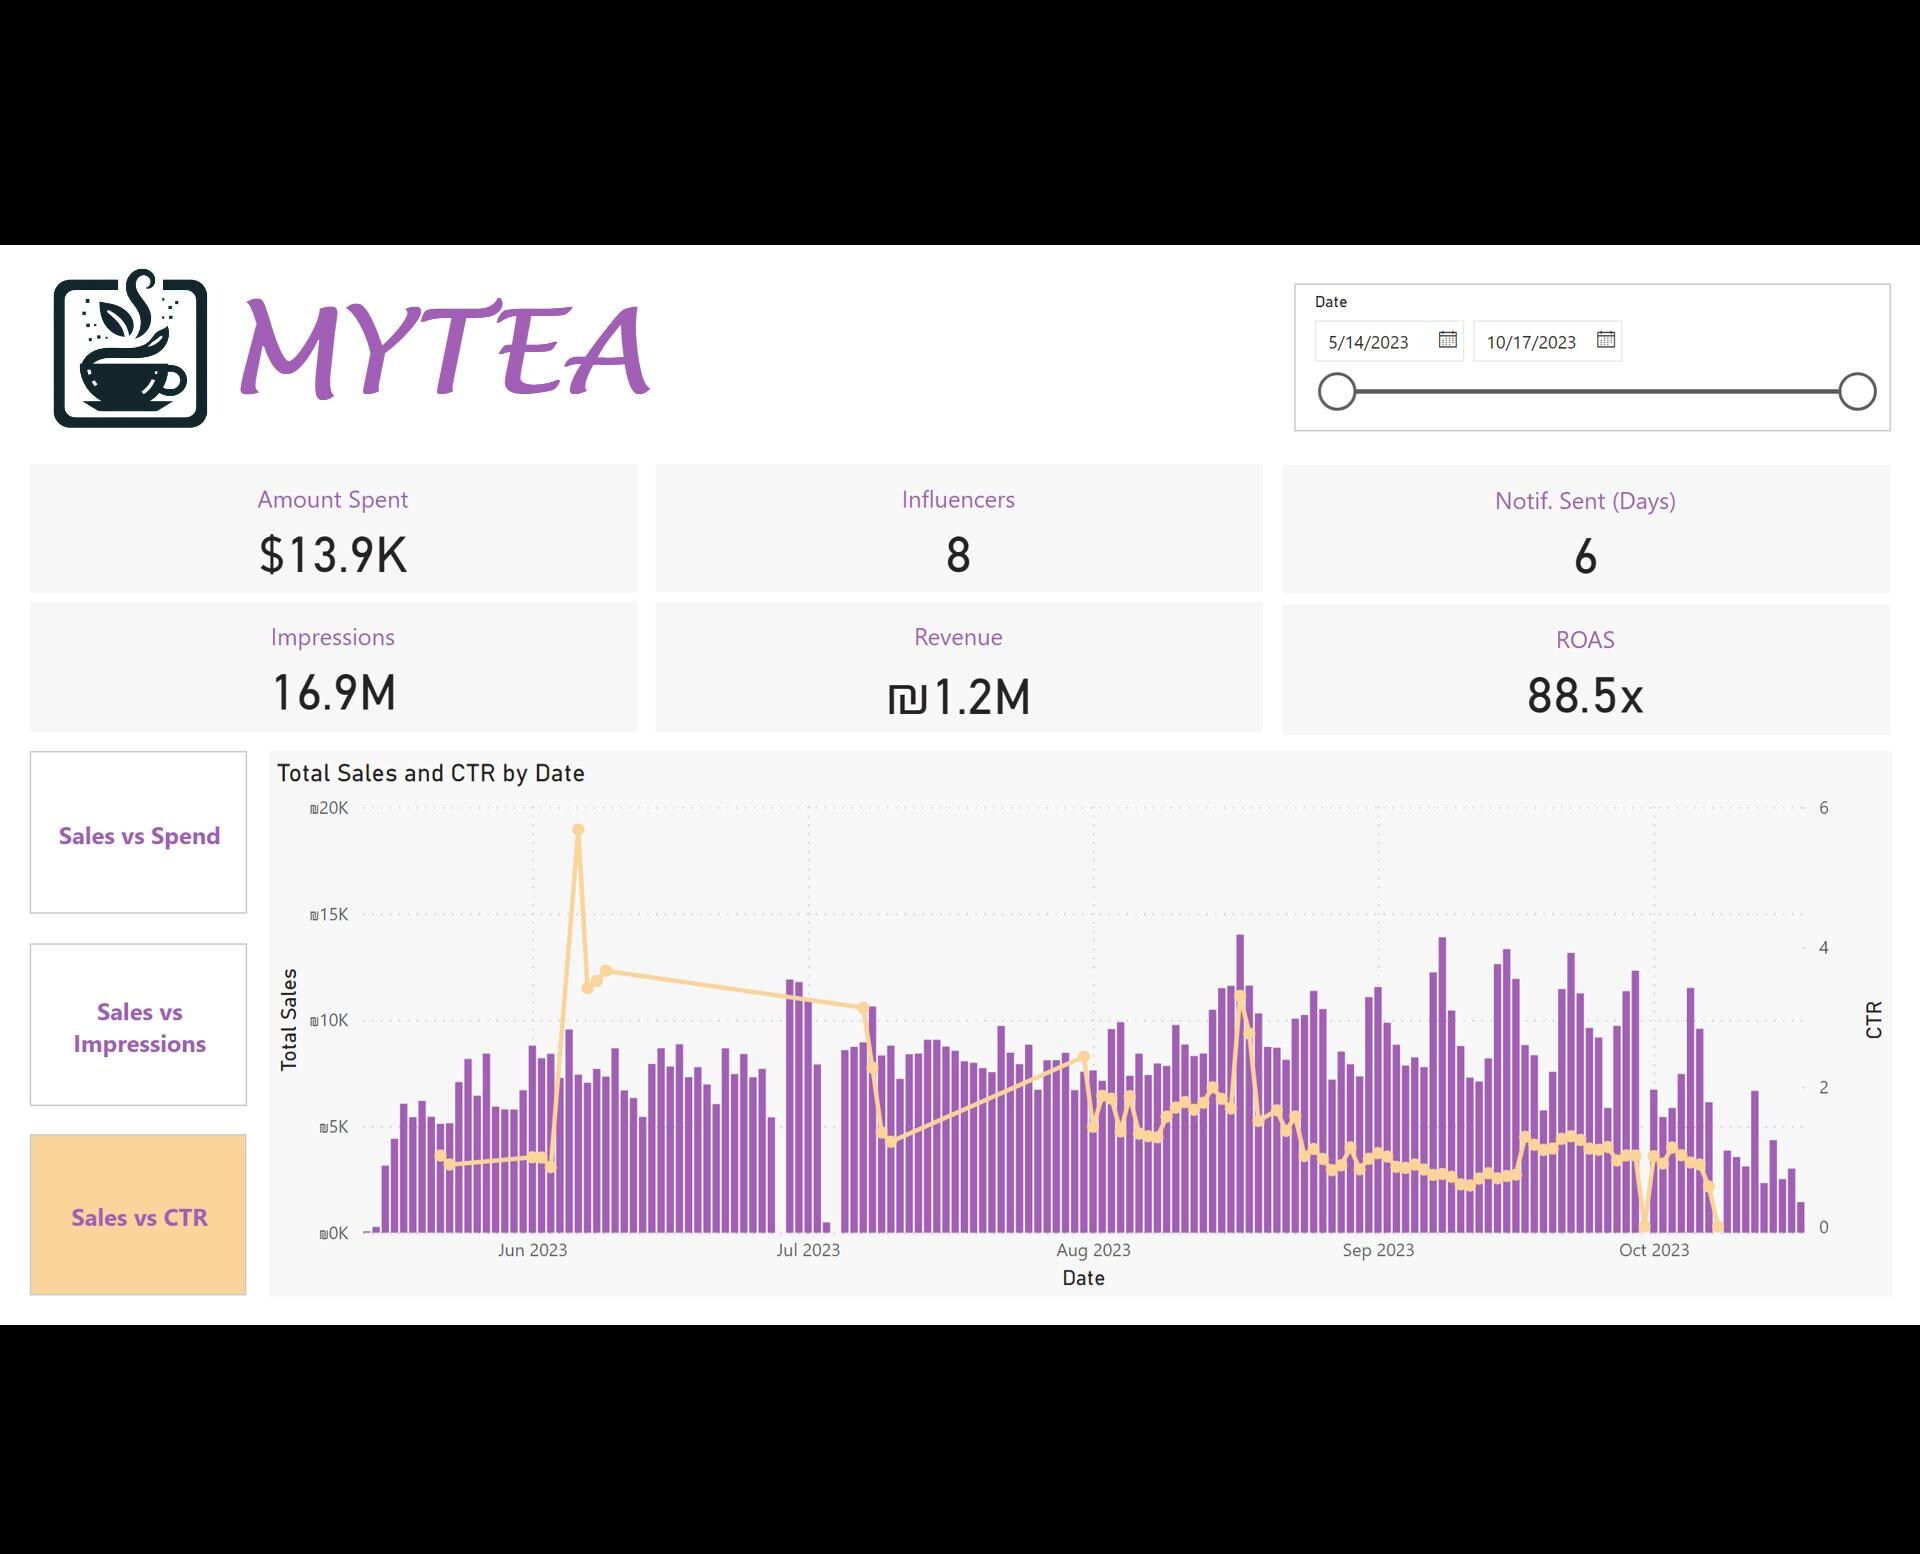Select the Impressions KPI card
This screenshot has height=1554, width=1920.
[333, 666]
